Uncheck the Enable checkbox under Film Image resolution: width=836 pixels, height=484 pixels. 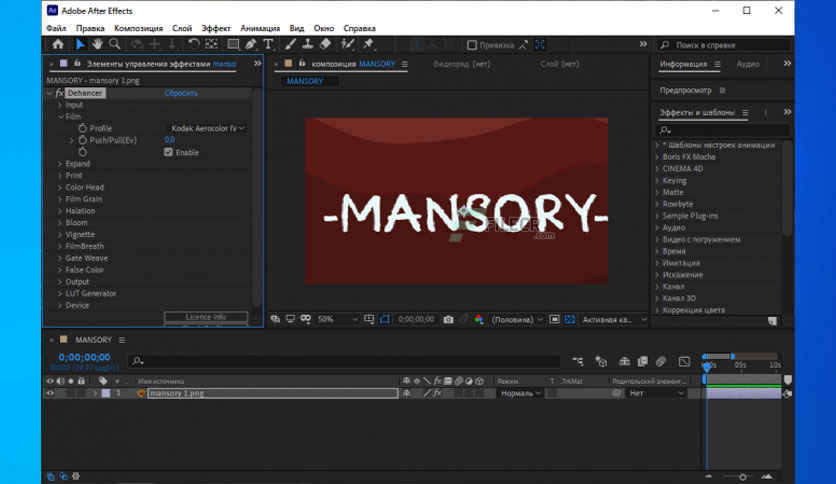point(169,152)
